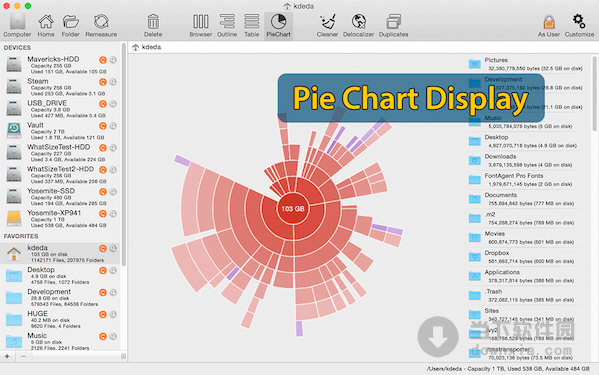Click the 103 GB center of pie chart

click(x=293, y=209)
